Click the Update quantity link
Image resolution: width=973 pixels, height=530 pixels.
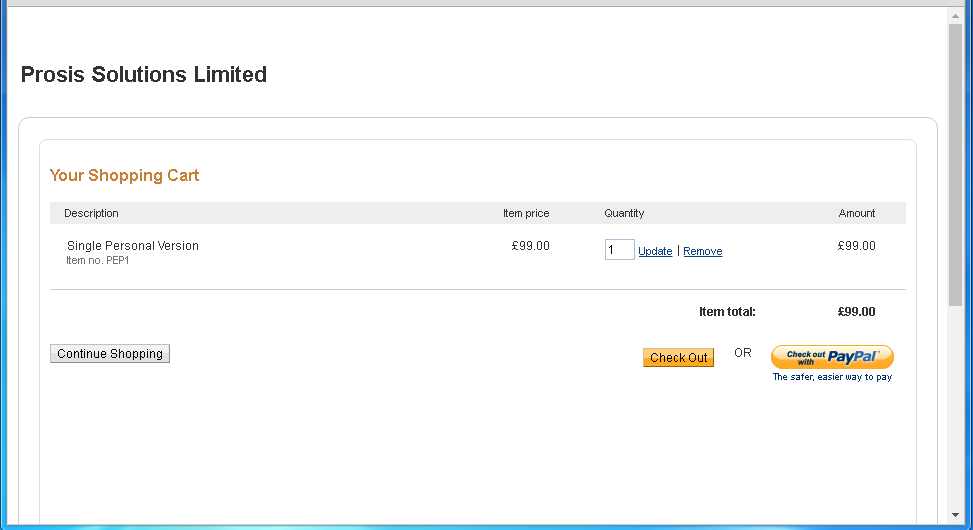655,251
